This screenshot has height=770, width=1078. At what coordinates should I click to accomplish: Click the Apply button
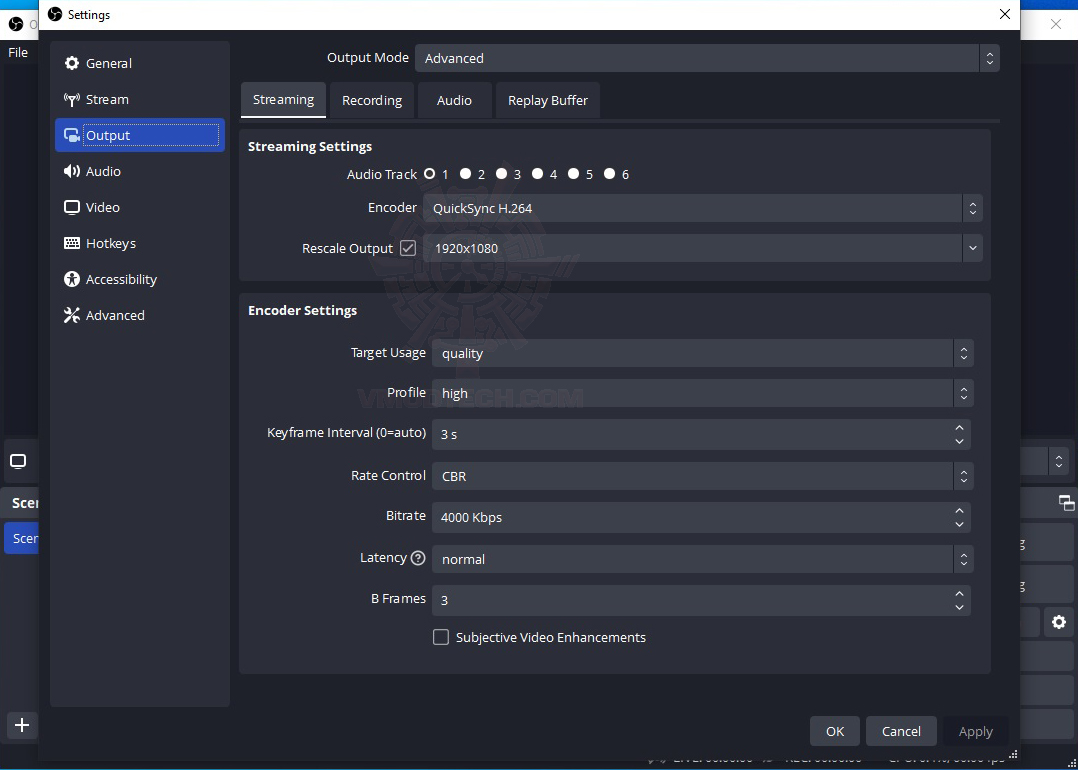[976, 732]
